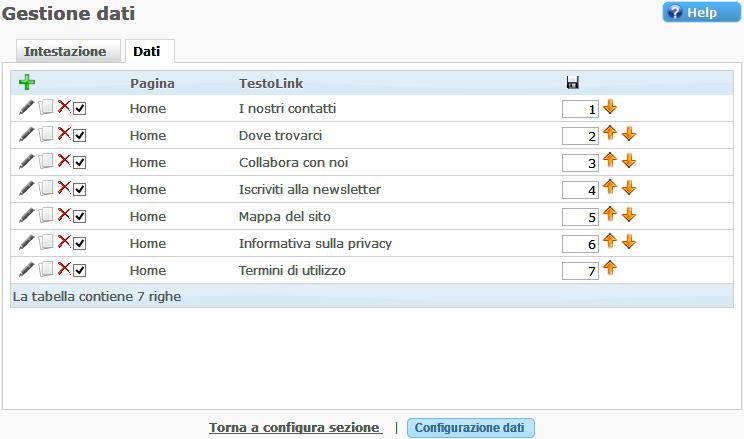Screen dimensions: 744x439
Task: Copy the 'Collabora con noi' row
Action: [45, 162]
